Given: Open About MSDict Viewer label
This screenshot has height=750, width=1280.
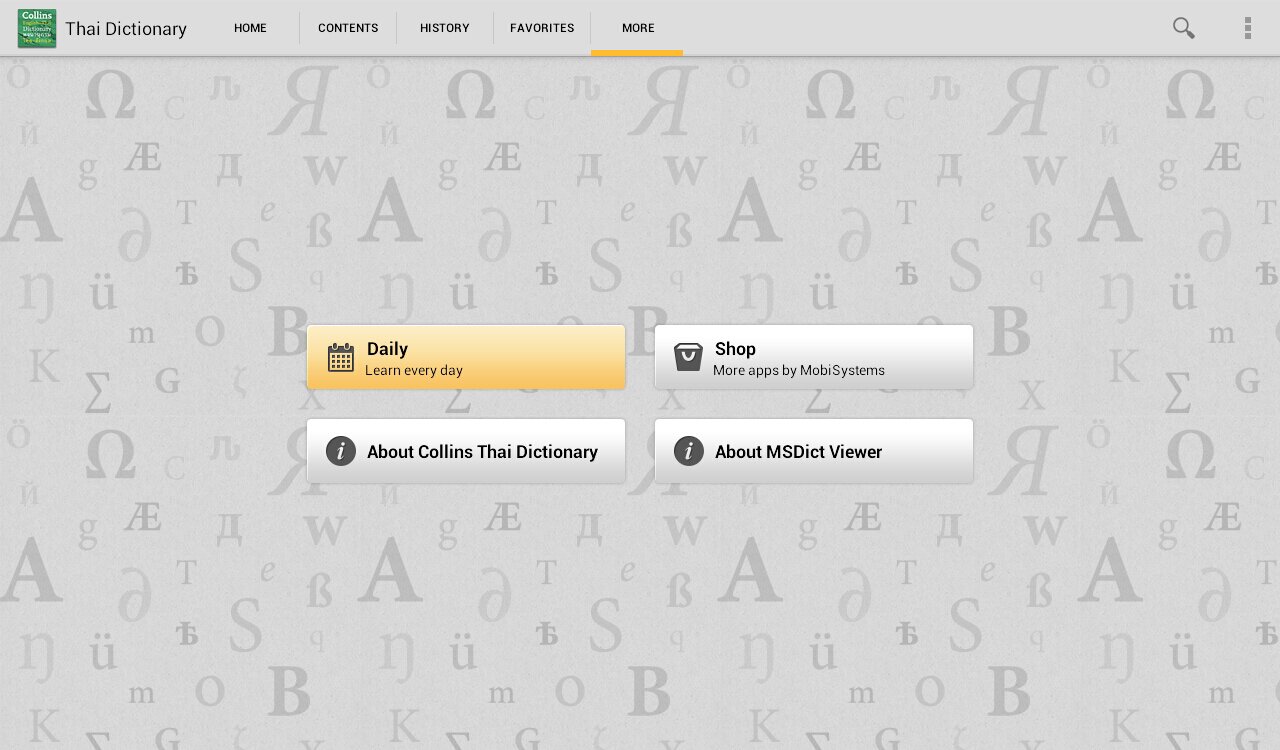Looking at the screenshot, I should coord(798,452).
